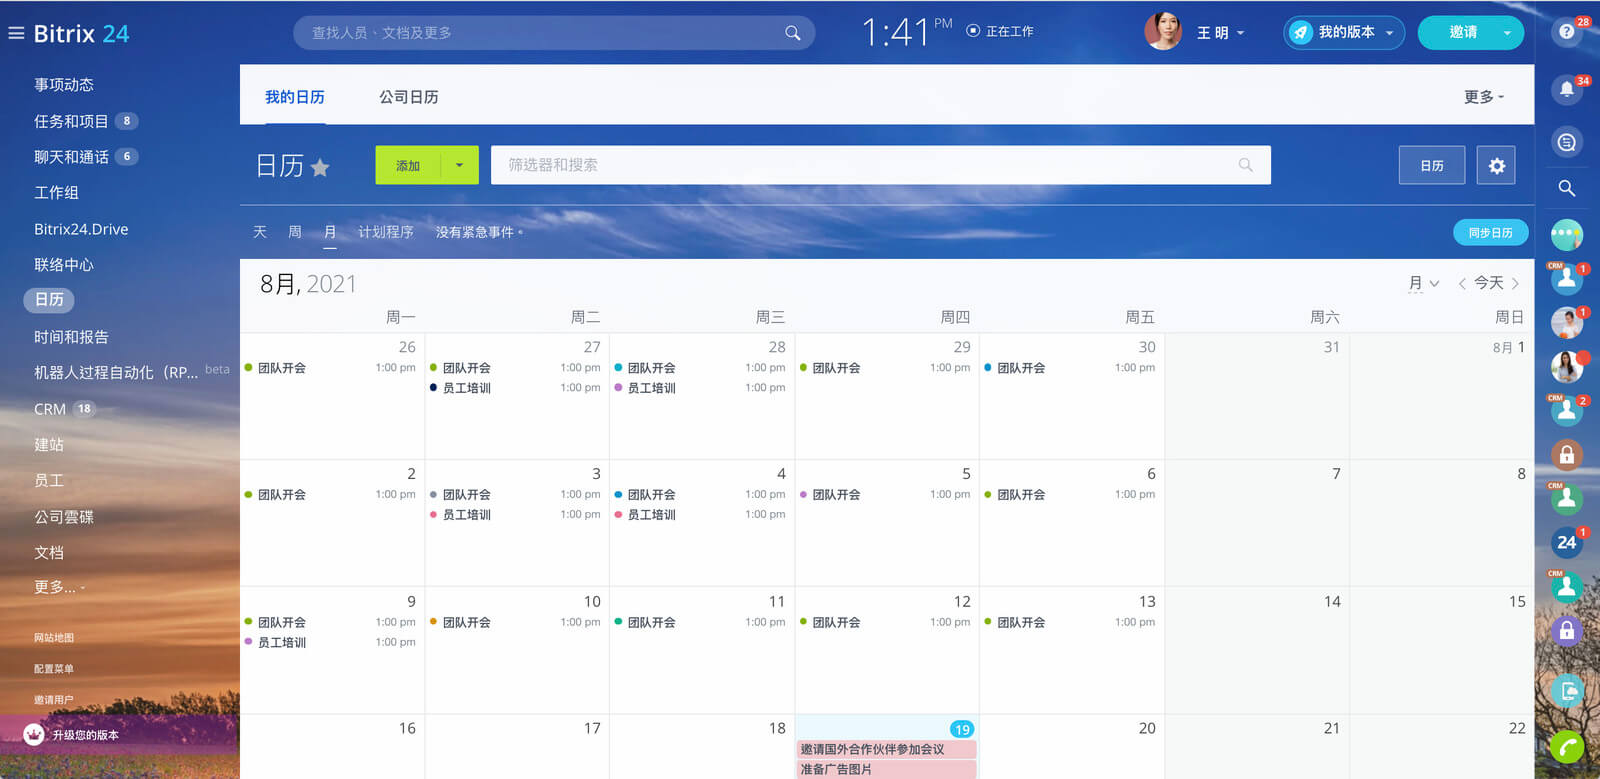Click the 筛选器和搜索 filter field
This screenshot has width=1600, height=779.
click(x=881, y=165)
